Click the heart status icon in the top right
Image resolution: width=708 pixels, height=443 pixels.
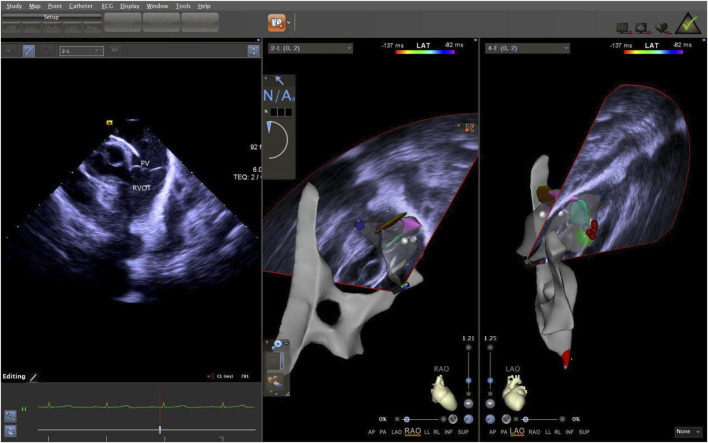(x=661, y=28)
